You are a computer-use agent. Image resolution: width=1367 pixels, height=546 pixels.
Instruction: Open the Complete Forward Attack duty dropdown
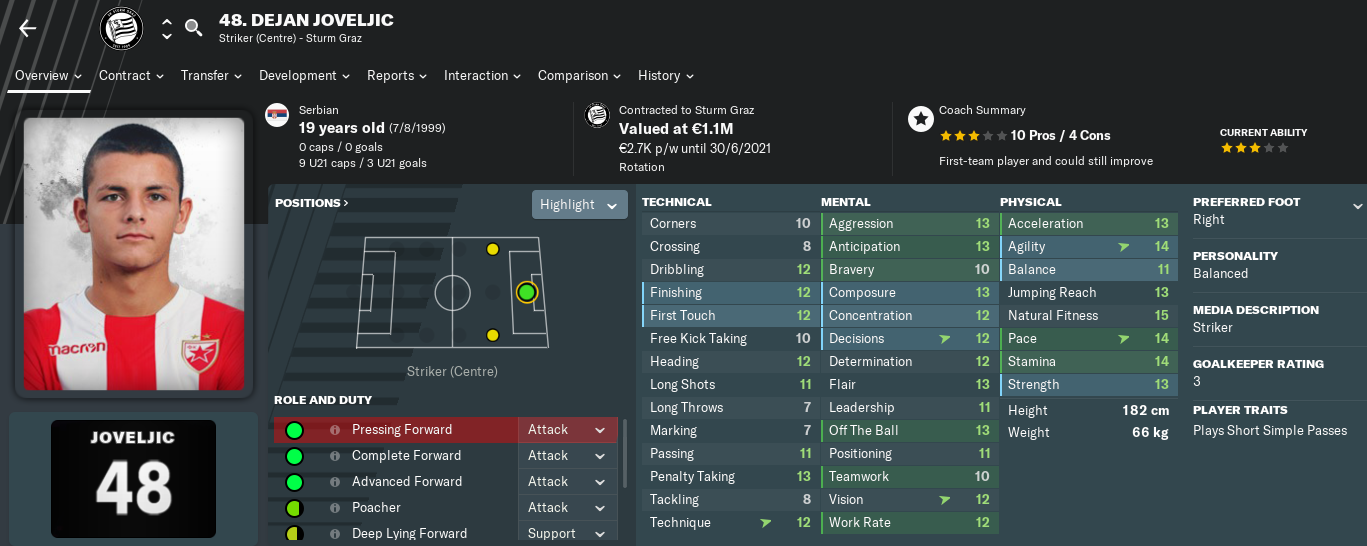coord(568,456)
